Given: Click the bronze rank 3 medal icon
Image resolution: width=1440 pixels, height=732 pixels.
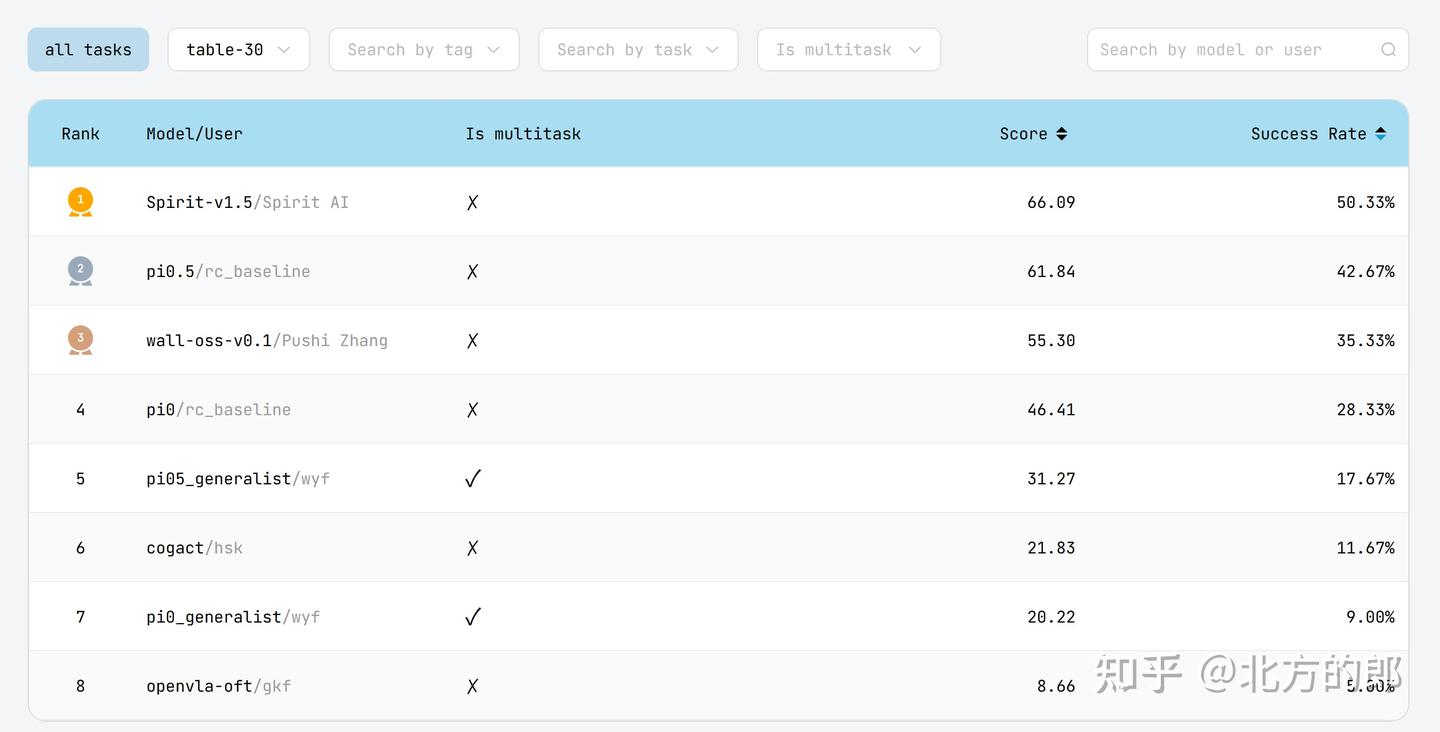Looking at the screenshot, I should tap(80, 340).
